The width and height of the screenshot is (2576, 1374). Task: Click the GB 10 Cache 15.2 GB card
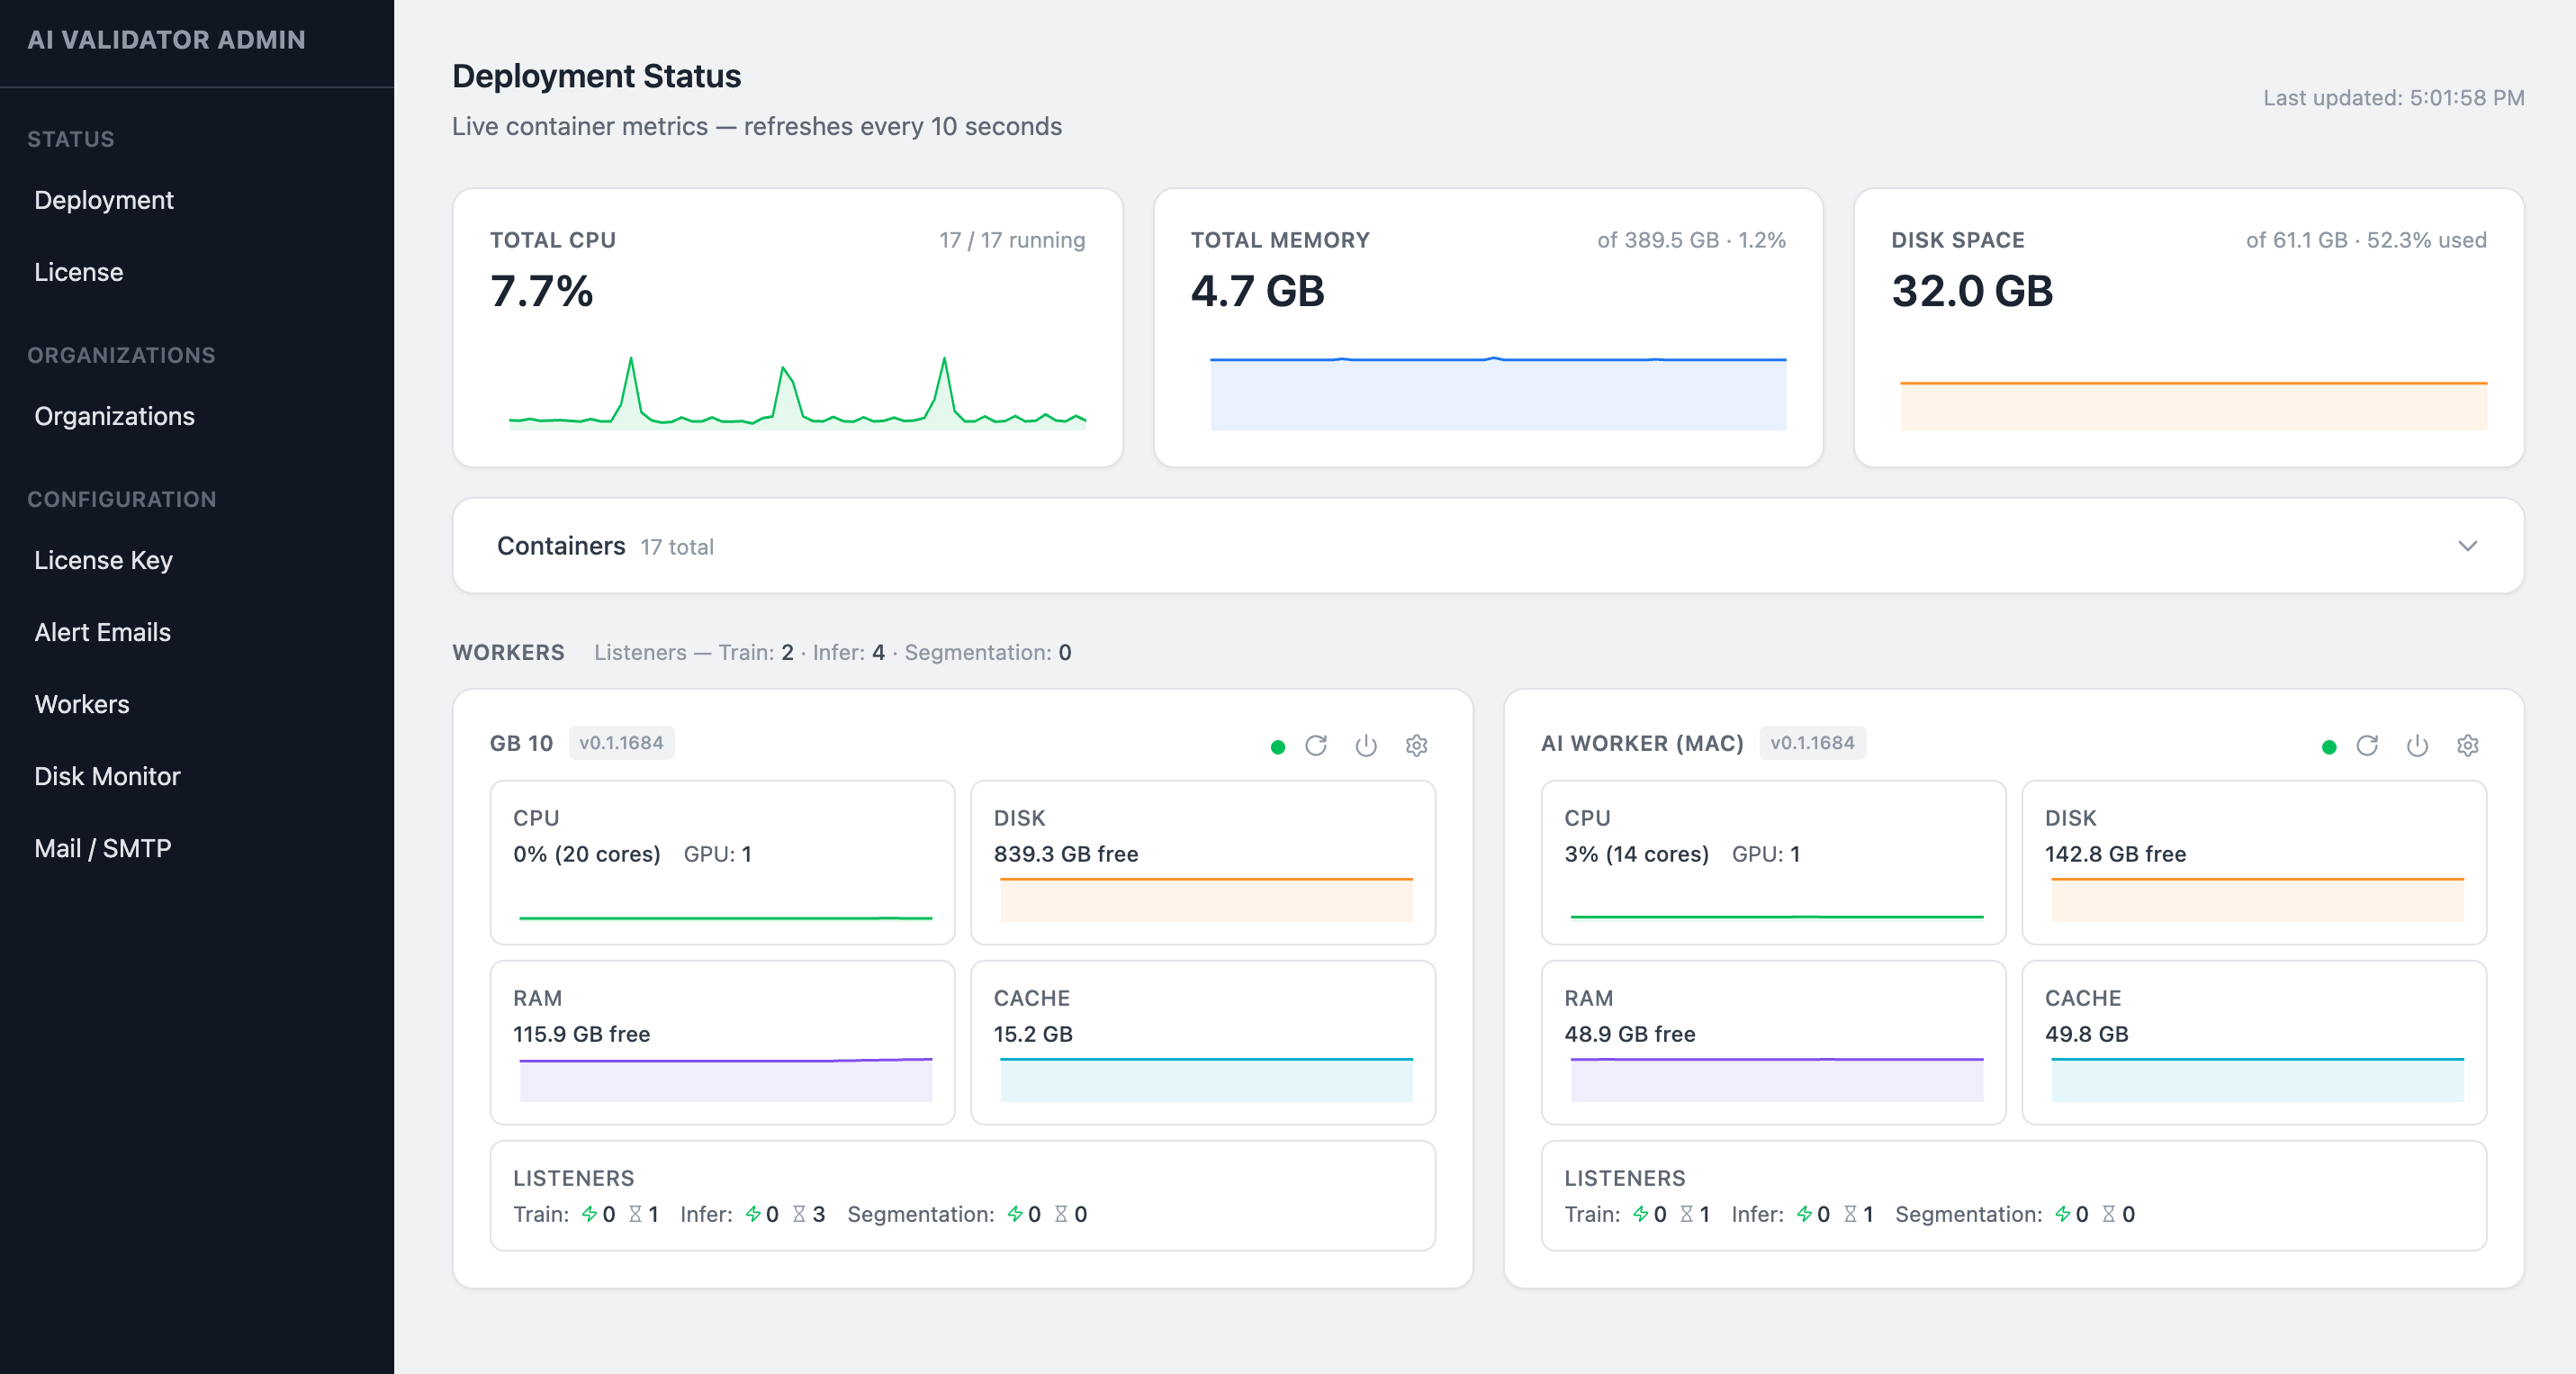click(x=1203, y=1042)
